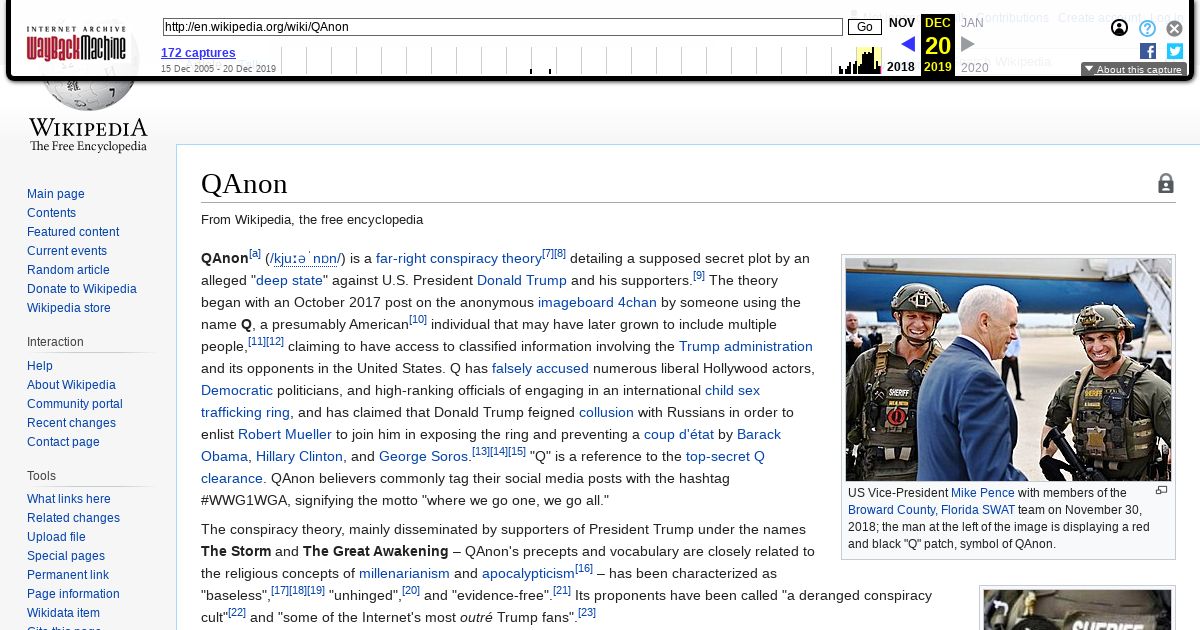Open Help in Interaction section
This screenshot has width=1200, height=630.
coord(40,366)
